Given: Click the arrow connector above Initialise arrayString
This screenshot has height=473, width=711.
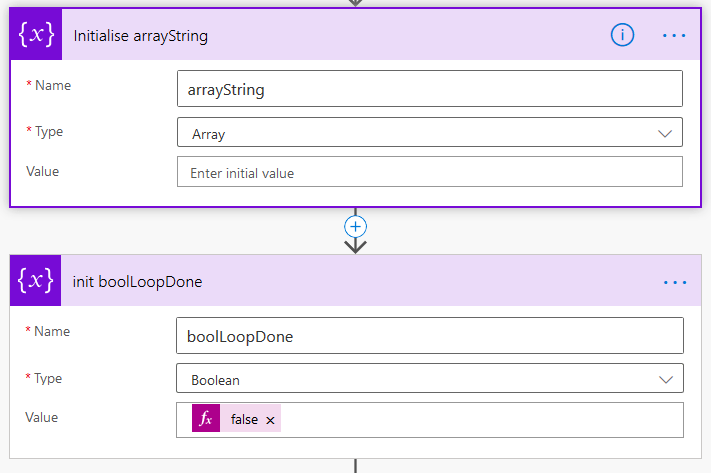Looking at the screenshot, I should pos(355,3).
